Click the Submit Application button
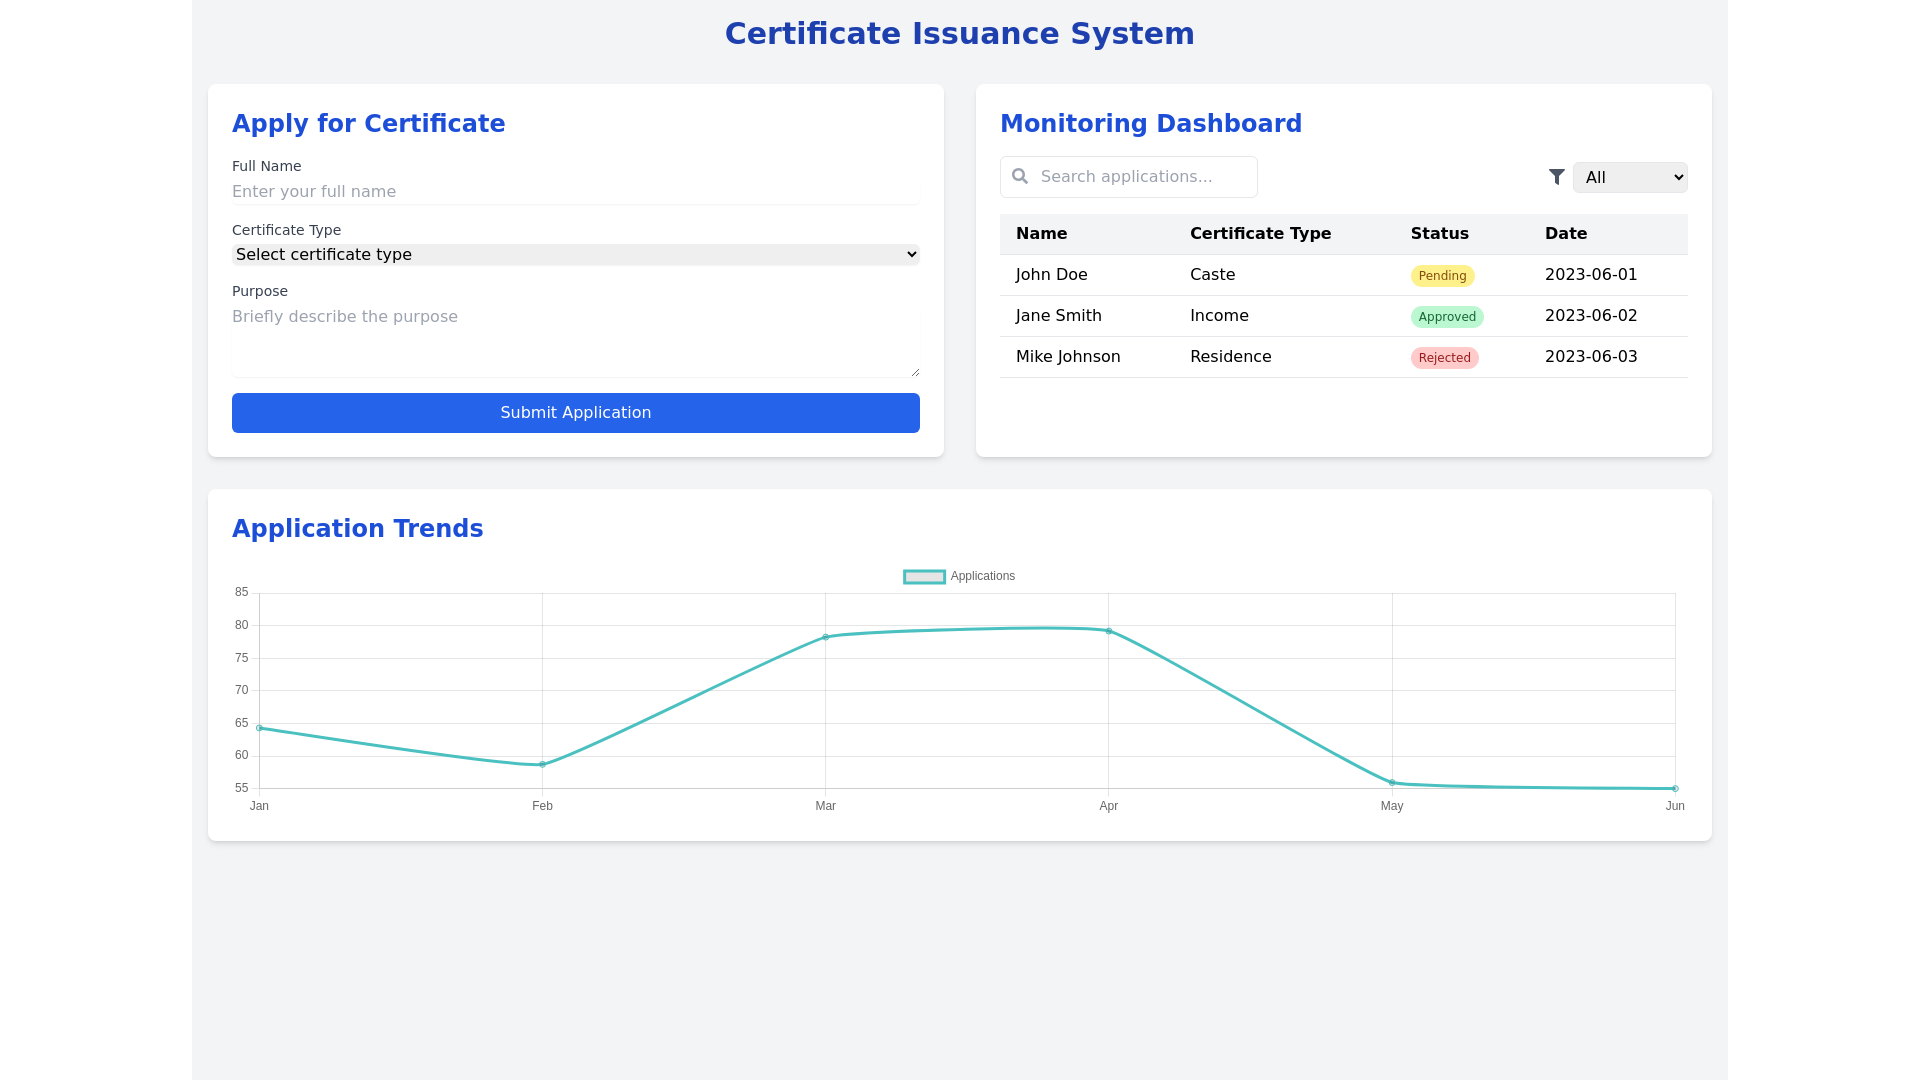This screenshot has width=1920, height=1080. [575, 413]
